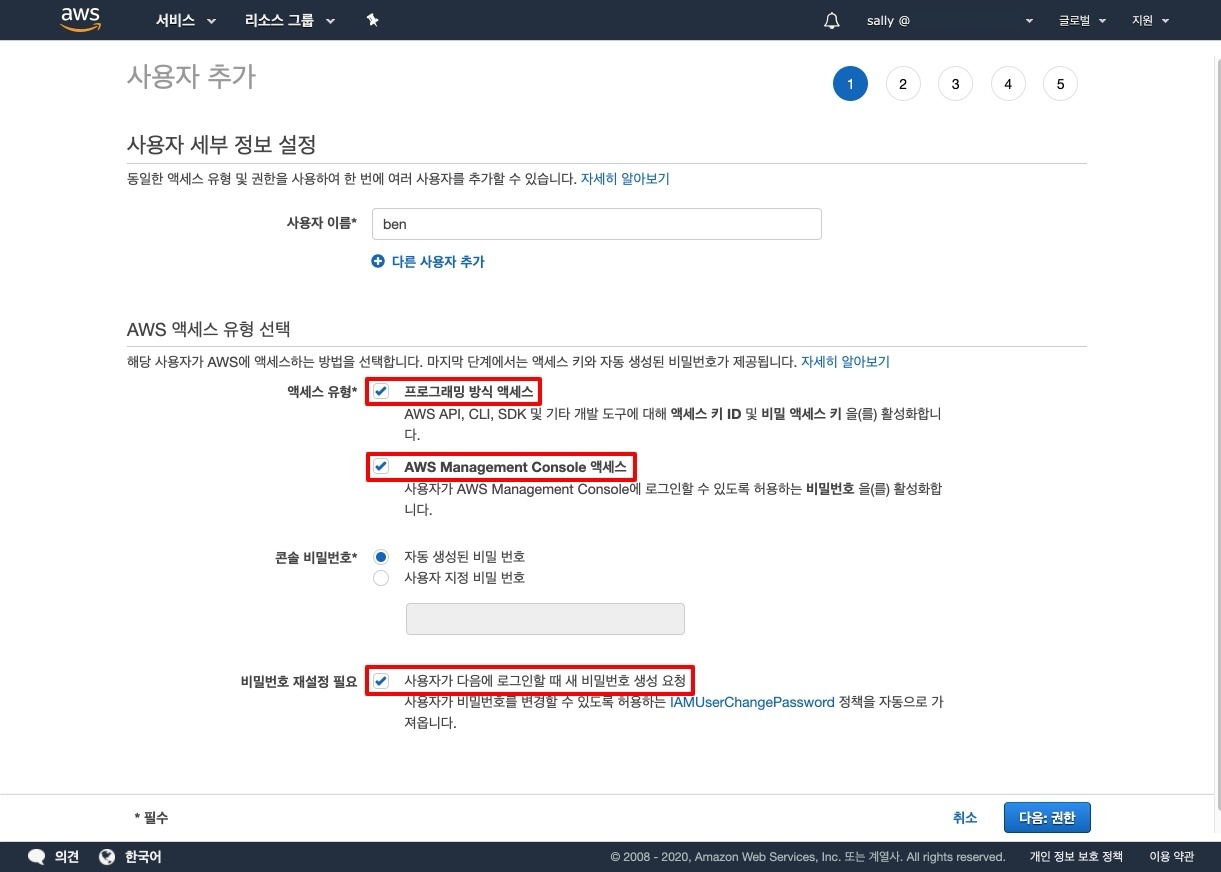
Task: Click the AWS logo home icon
Action: point(81,20)
